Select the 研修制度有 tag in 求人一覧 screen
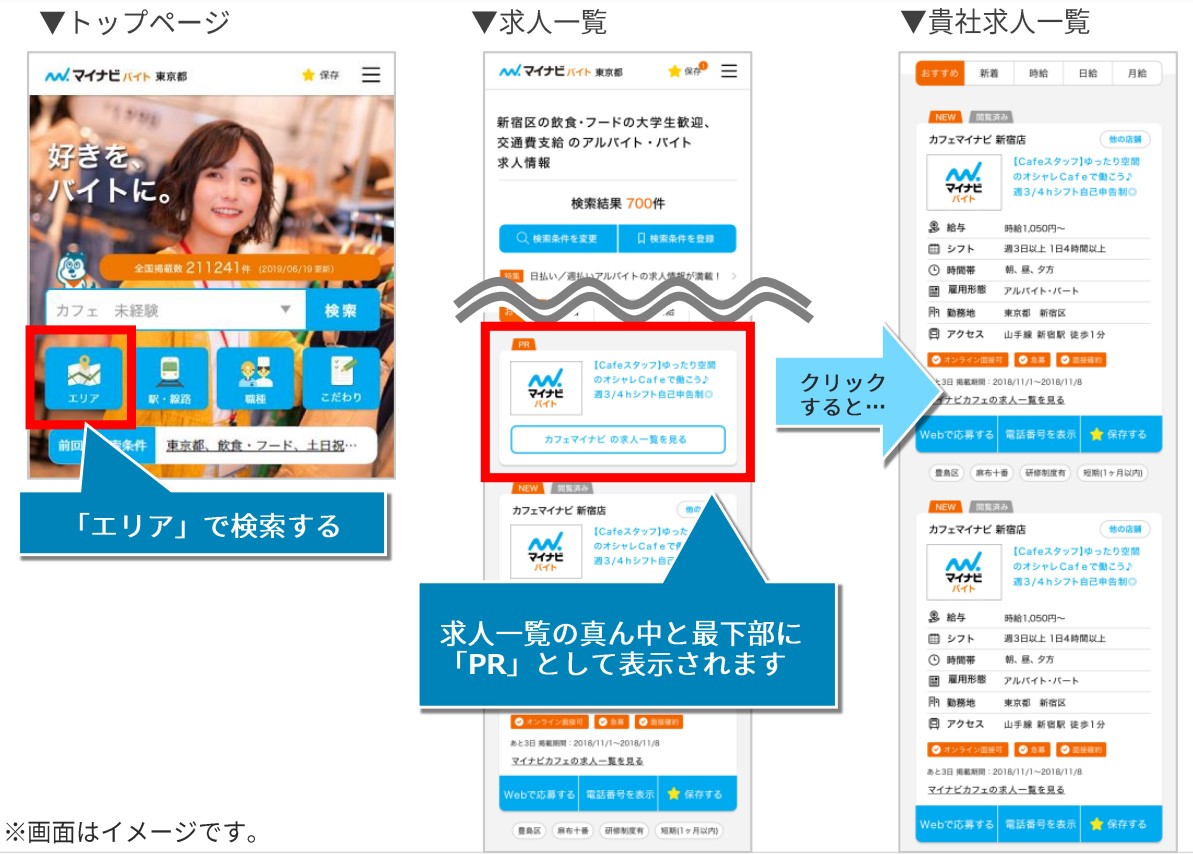 click(x=624, y=830)
